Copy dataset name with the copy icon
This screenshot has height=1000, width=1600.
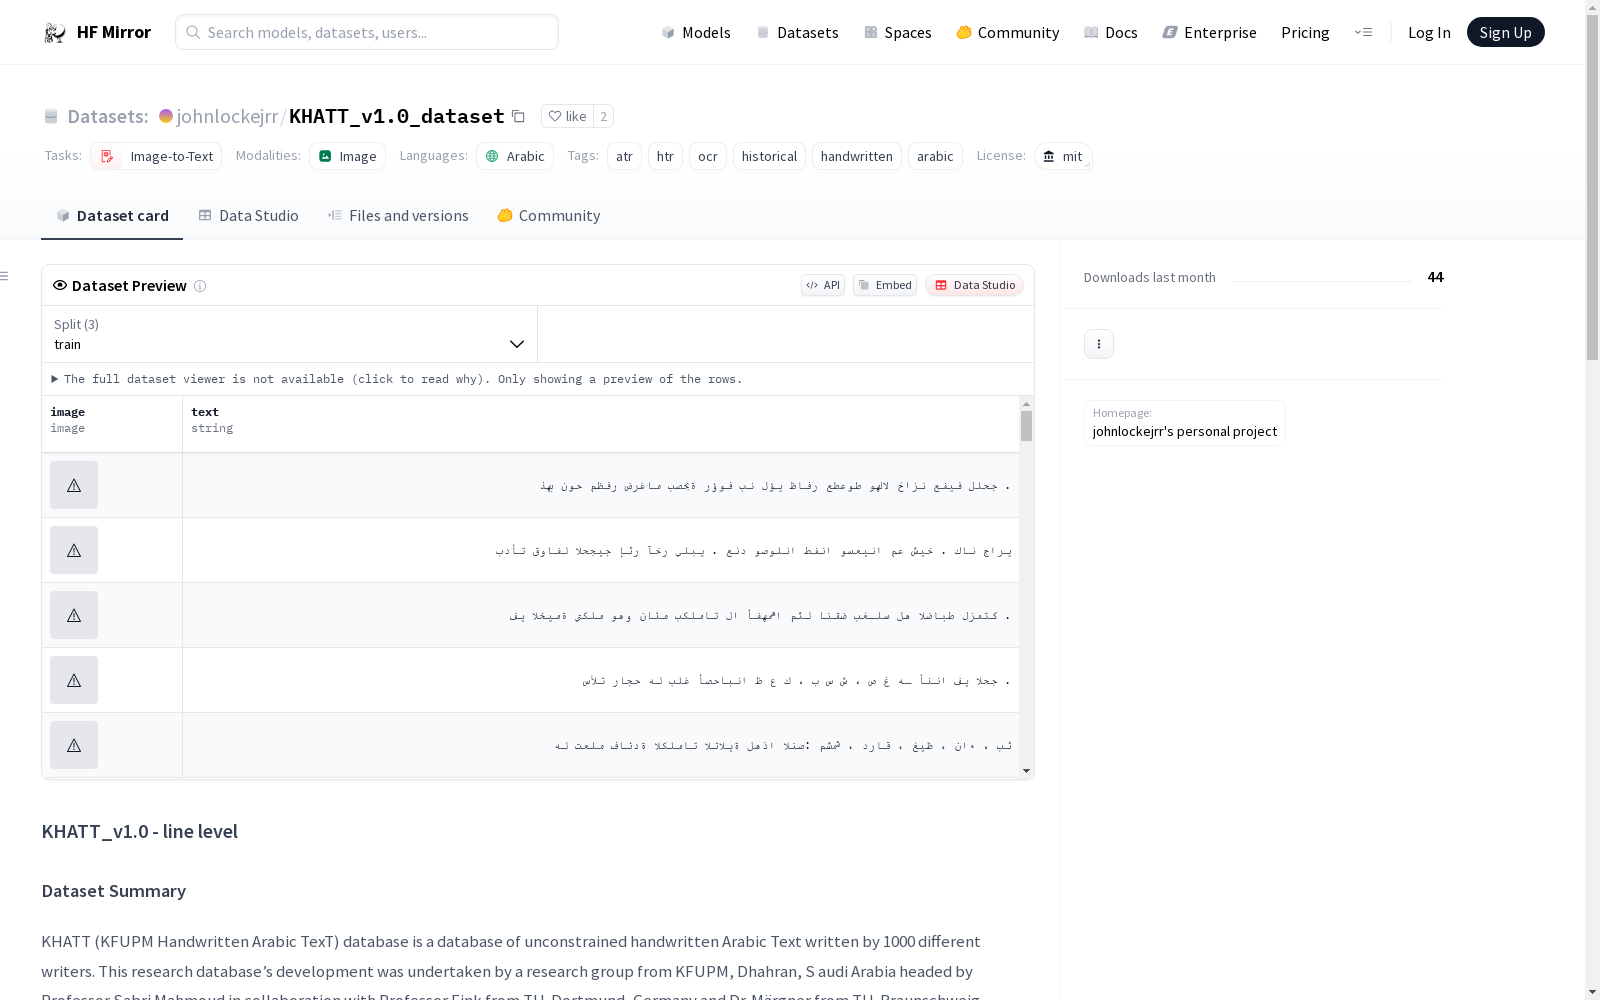pyautogui.click(x=518, y=116)
